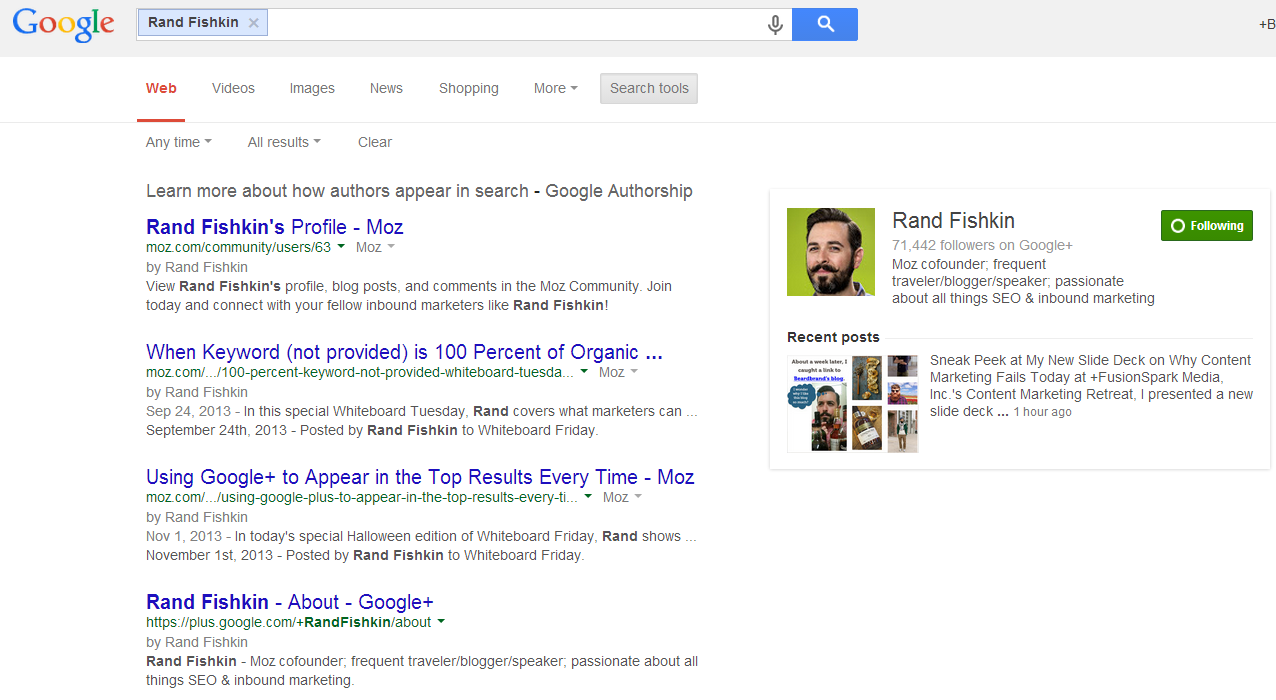This screenshot has height=700, width=1276.
Task: Click the '1 hour ago' post timestamp
Action: click(x=1042, y=412)
